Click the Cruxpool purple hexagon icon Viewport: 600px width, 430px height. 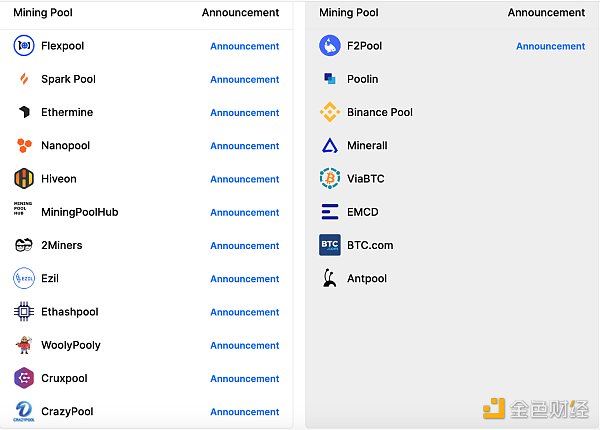coord(24,378)
